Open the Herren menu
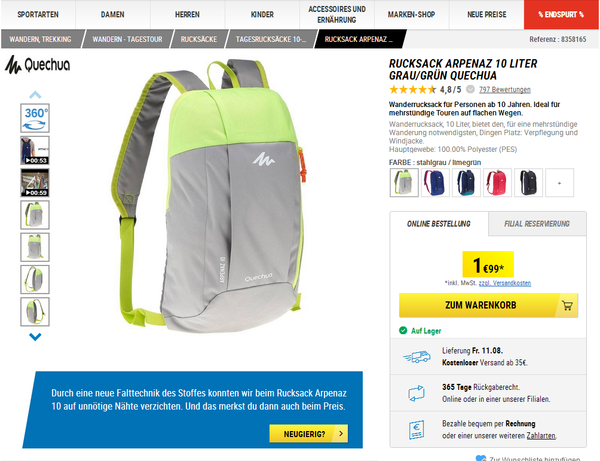 tap(188, 15)
